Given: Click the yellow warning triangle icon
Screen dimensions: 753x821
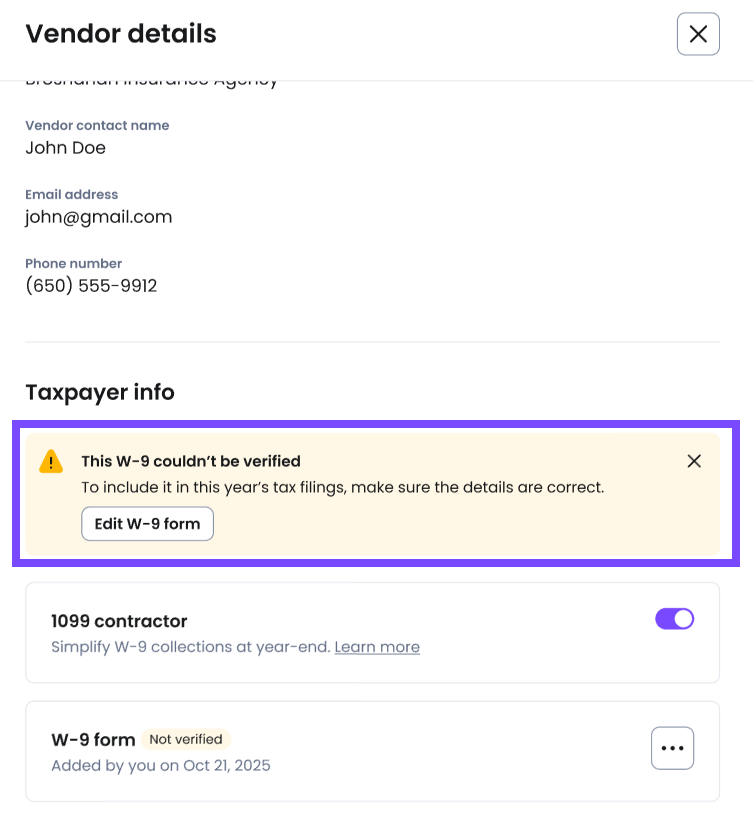Looking at the screenshot, I should coord(51,462).
